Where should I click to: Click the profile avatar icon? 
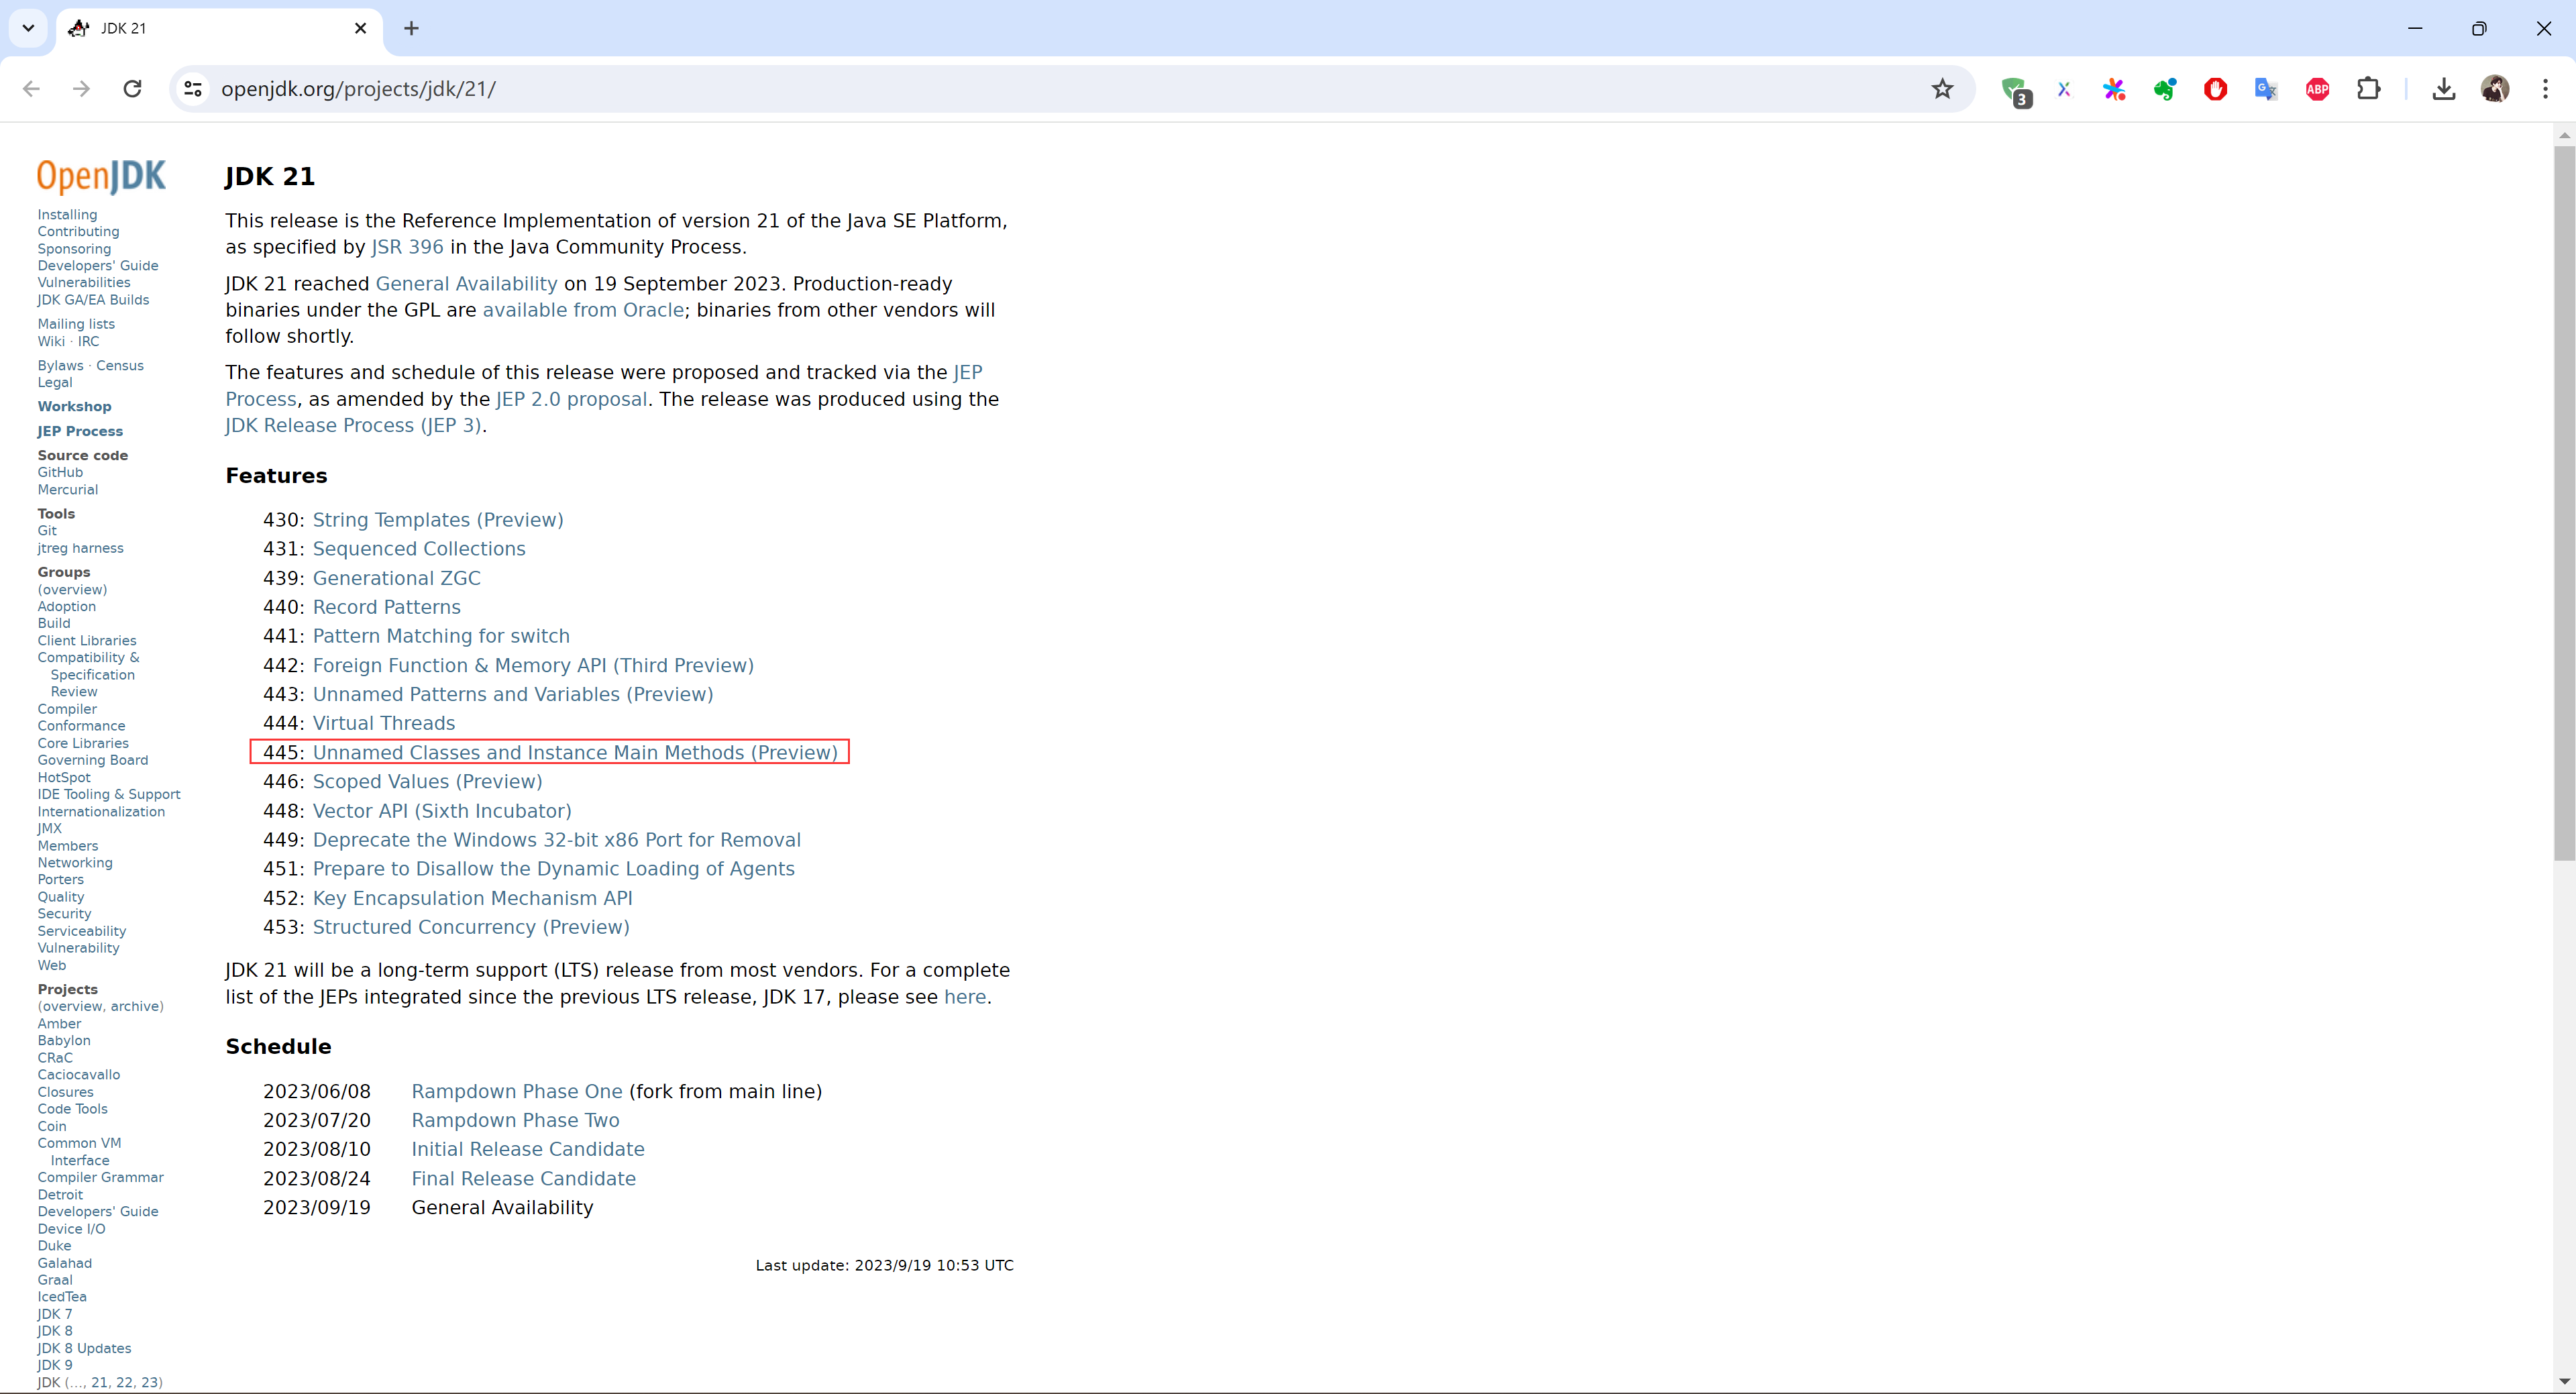(x=2494, y=89)
